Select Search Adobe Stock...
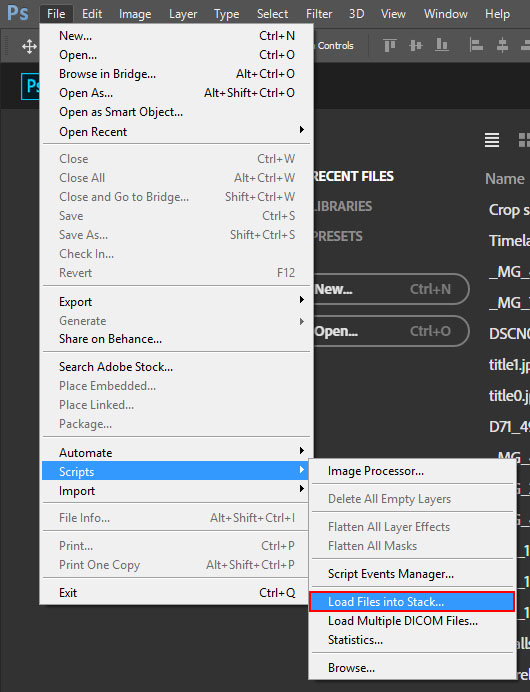Viewport: 530px width, 692px height. (176, 367)
